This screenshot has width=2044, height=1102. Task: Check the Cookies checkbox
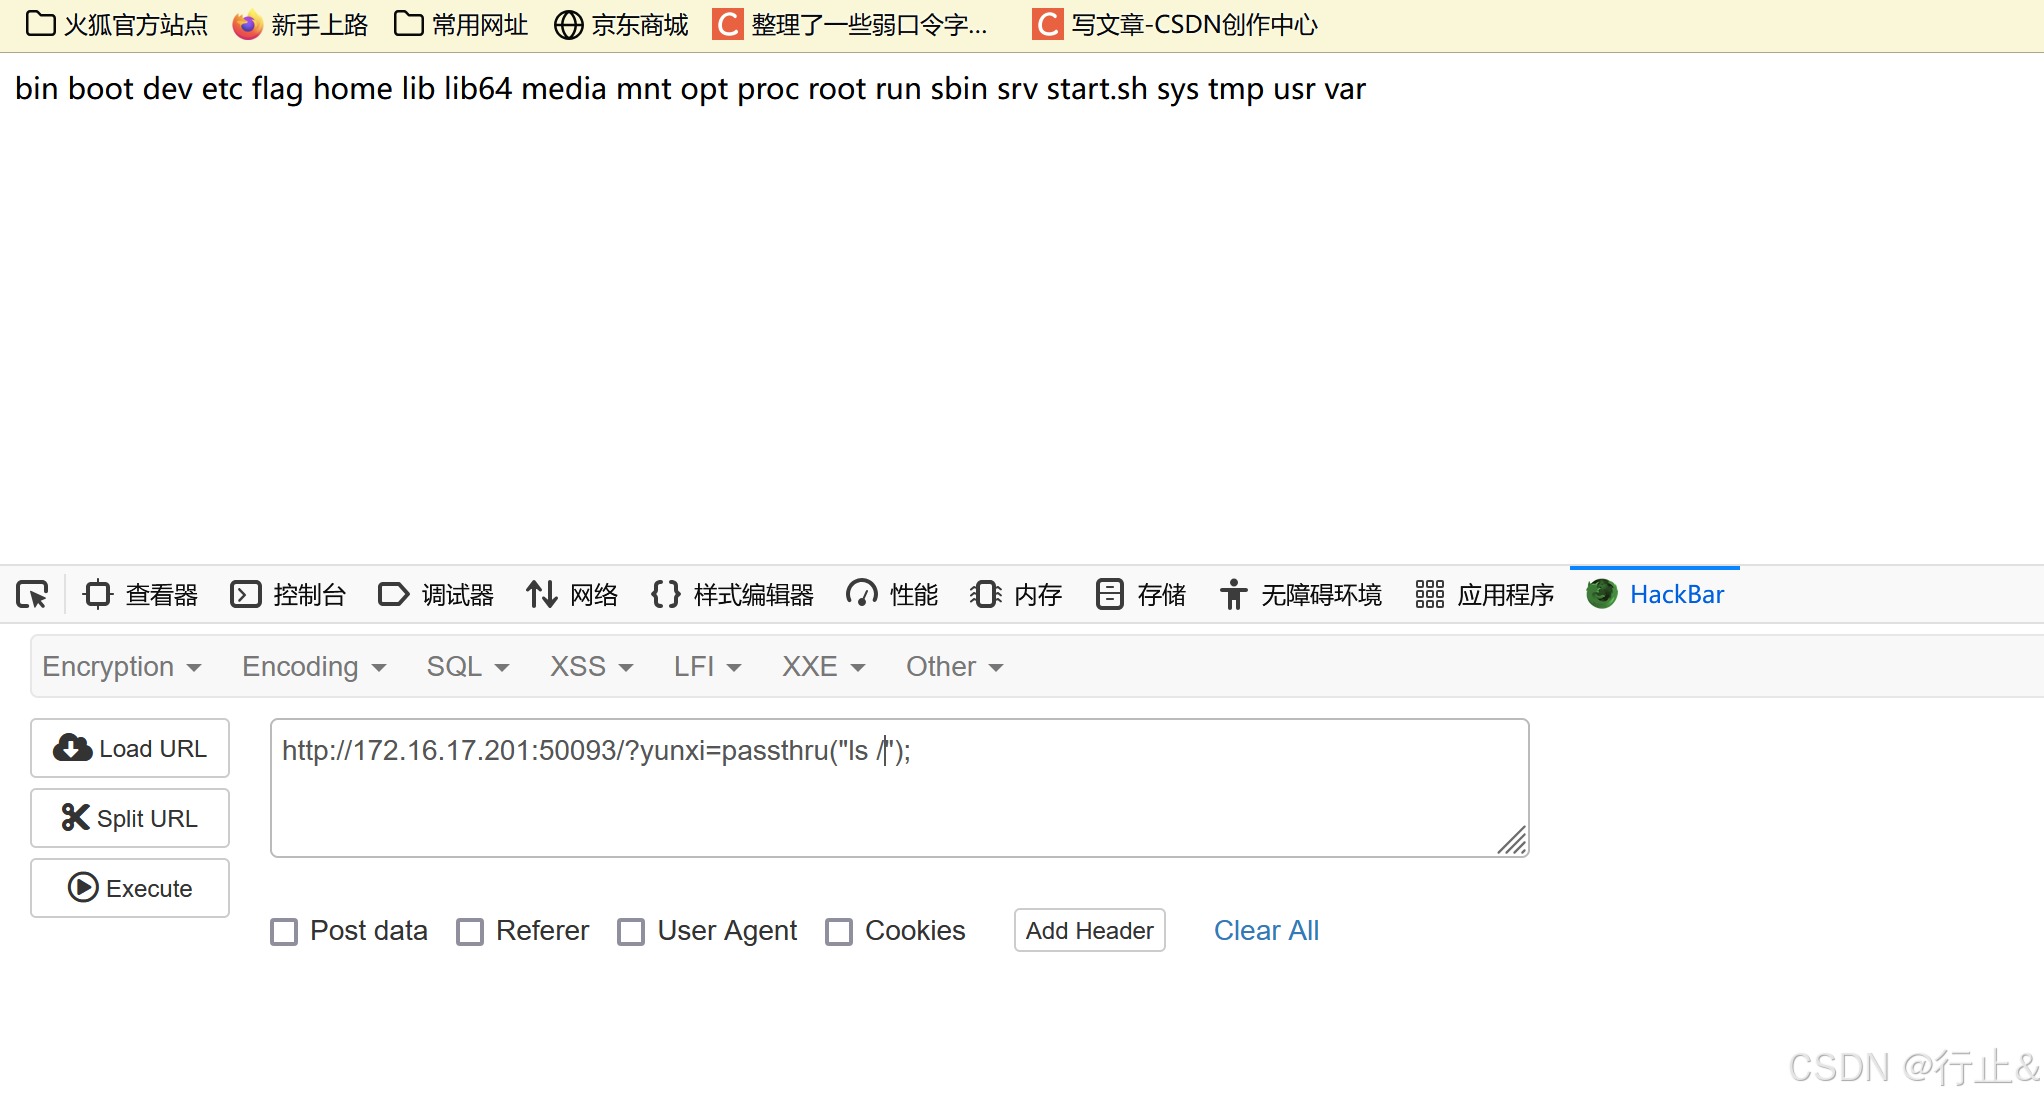click(839, 932)
